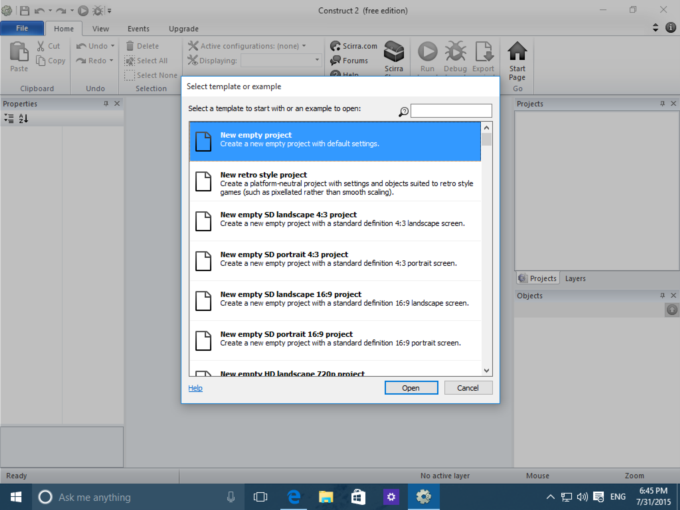Click the template search input field
680x510 pixels.
pos(451,111)
